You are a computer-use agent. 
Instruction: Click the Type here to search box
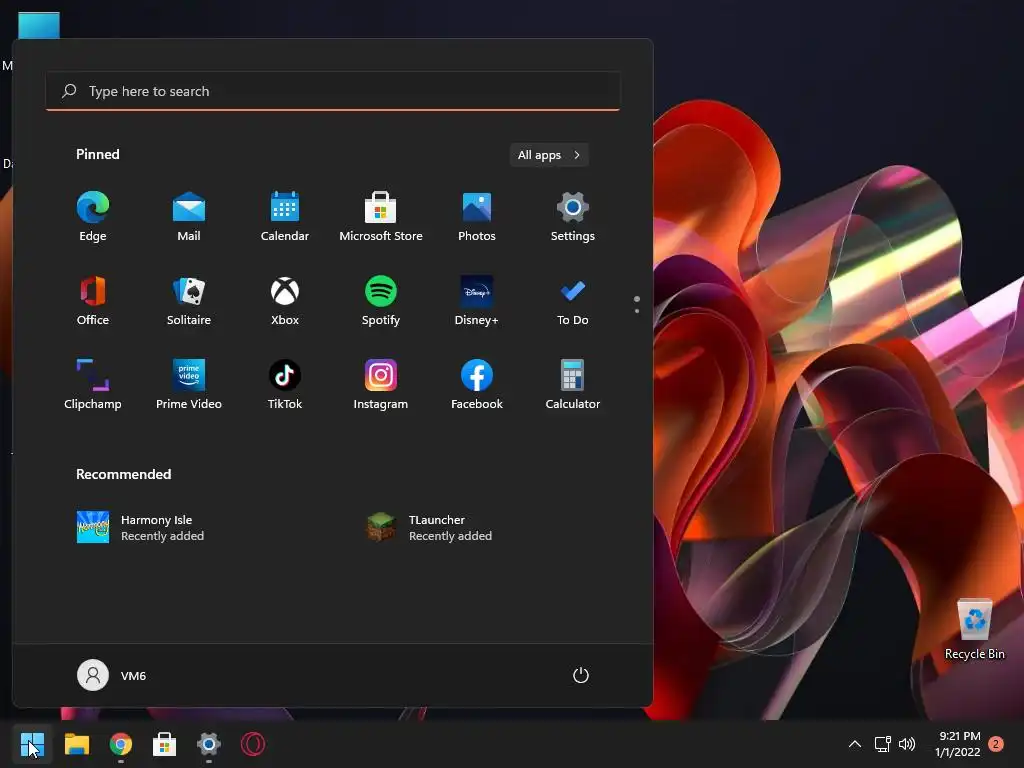[x=333, y=91]
